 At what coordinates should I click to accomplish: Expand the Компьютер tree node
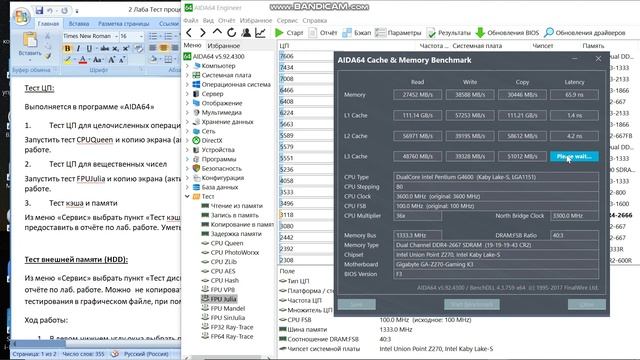[187, 66]
